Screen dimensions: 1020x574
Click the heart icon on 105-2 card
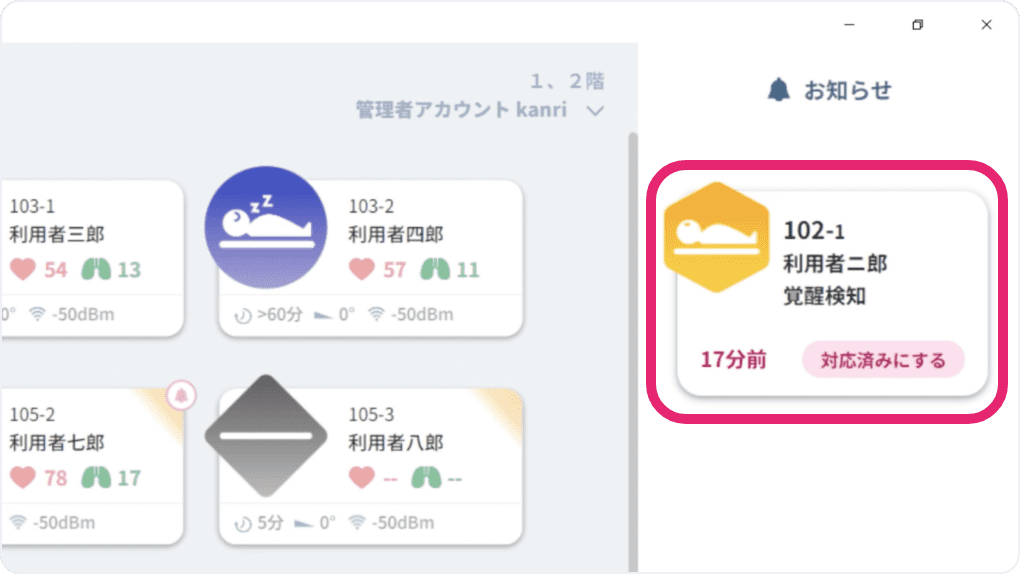tap(23, 478)
